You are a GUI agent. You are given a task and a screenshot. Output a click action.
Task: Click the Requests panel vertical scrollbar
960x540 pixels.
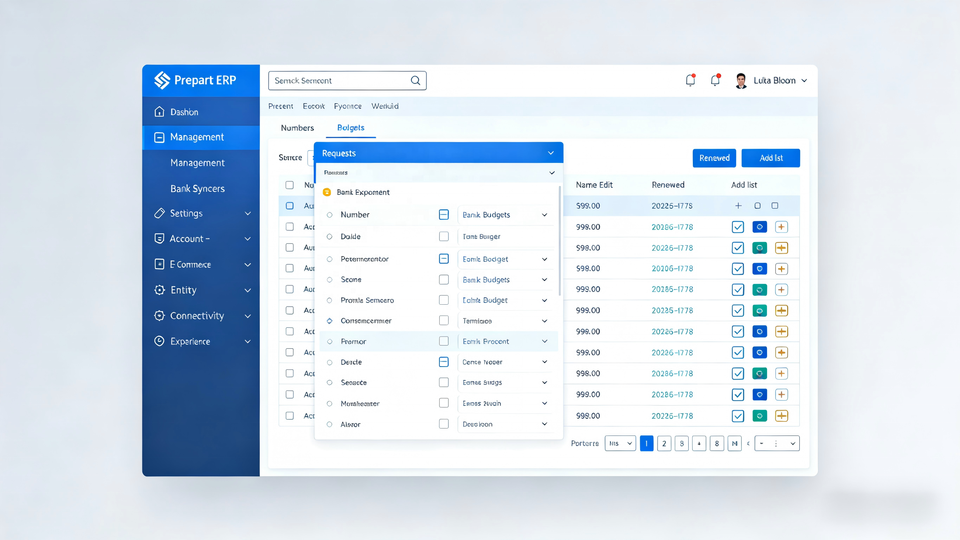560,242
